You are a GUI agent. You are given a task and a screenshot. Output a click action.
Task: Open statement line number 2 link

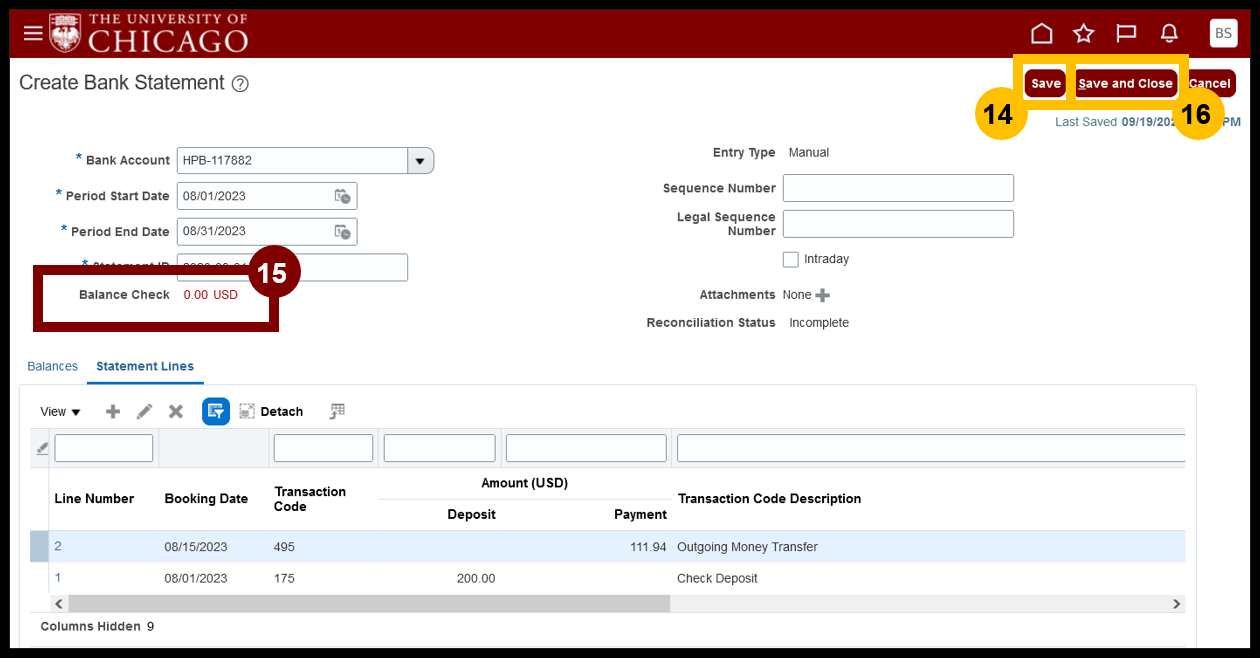coord(58,546)
